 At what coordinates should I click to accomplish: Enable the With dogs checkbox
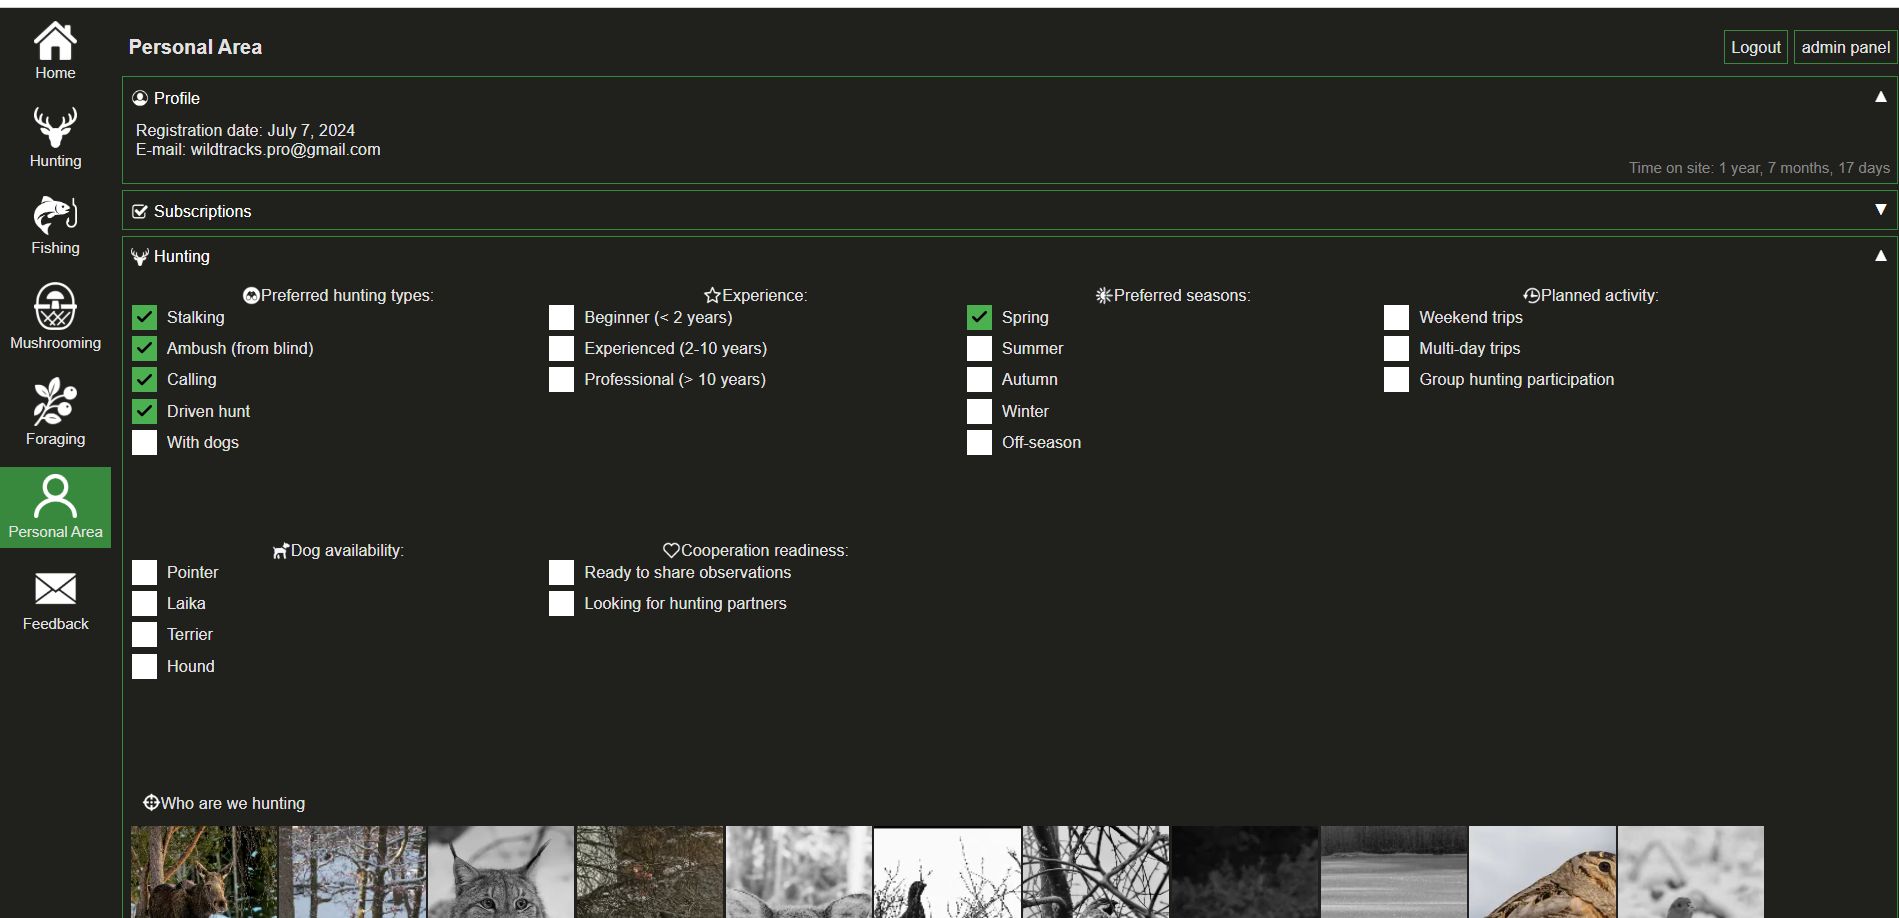pyautogui.click(x=144, y=442)
